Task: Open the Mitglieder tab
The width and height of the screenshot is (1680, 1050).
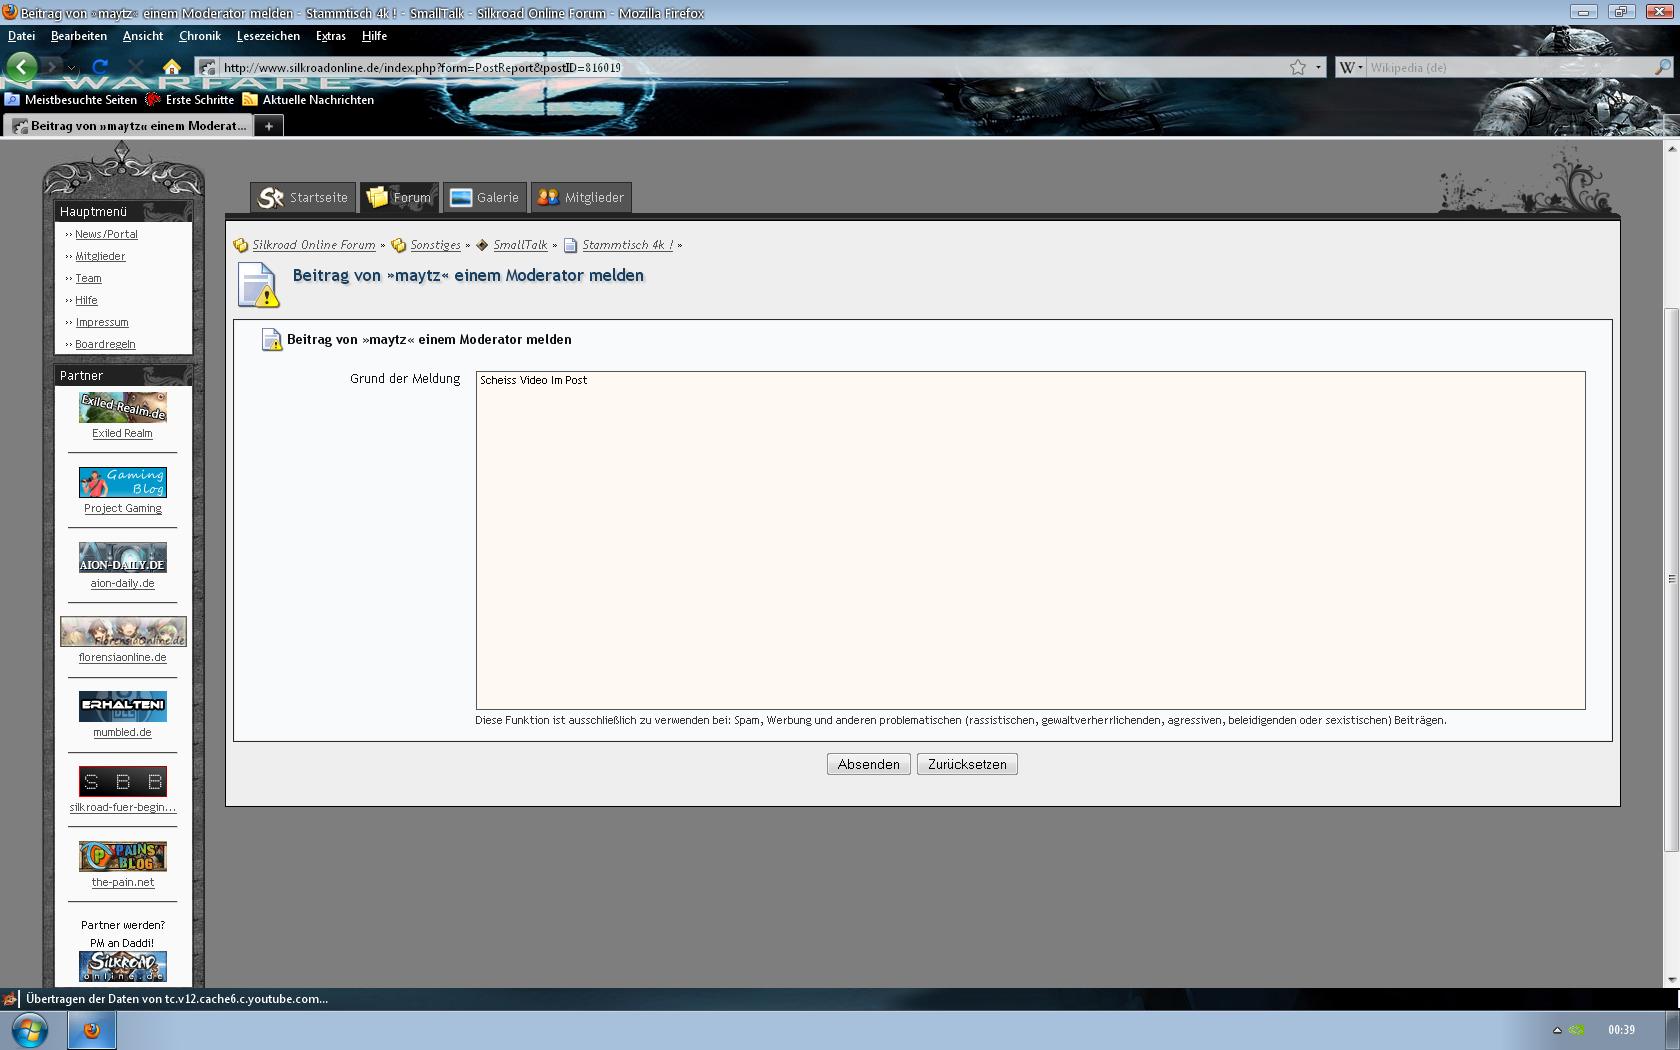Action: pyautogui.click(x=582, y=197)
